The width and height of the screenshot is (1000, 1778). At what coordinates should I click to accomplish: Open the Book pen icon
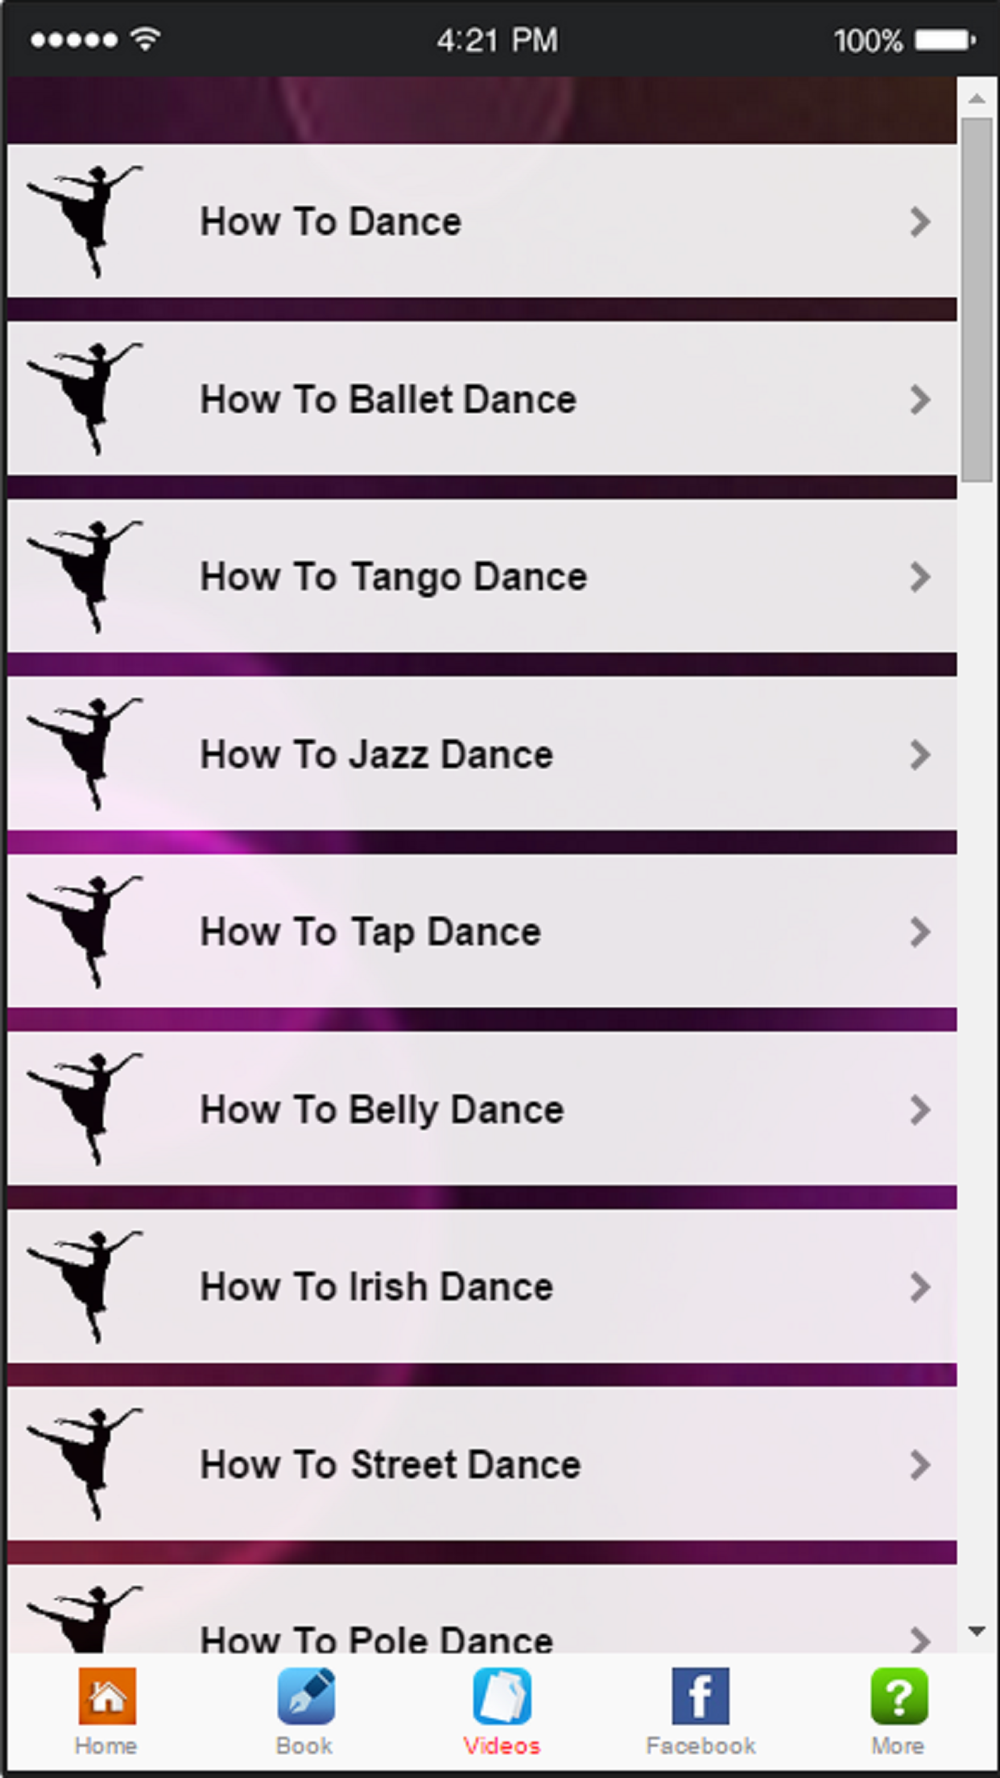coord(305,1696)
